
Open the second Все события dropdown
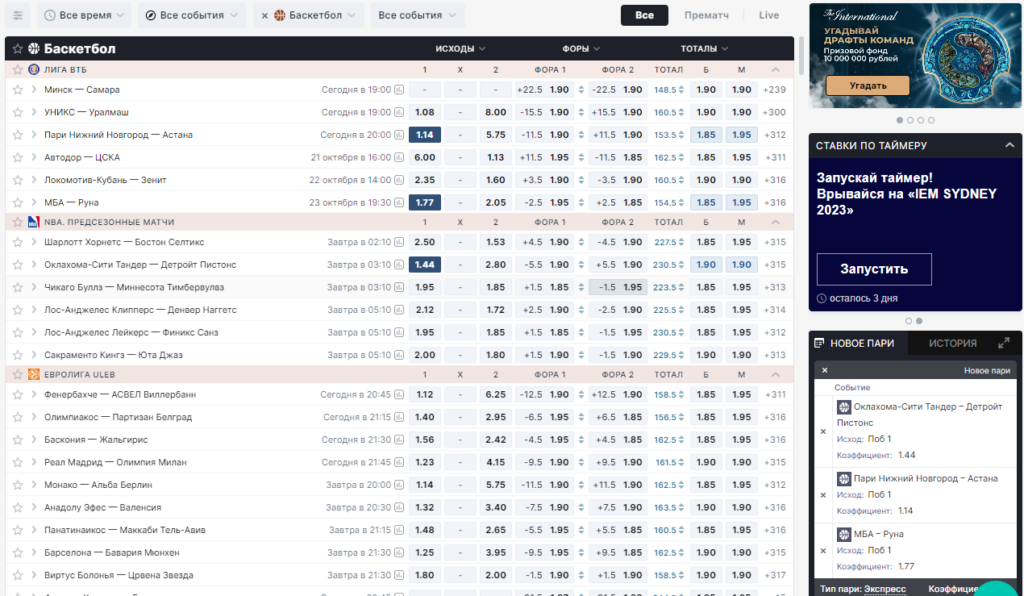[417, 15]
